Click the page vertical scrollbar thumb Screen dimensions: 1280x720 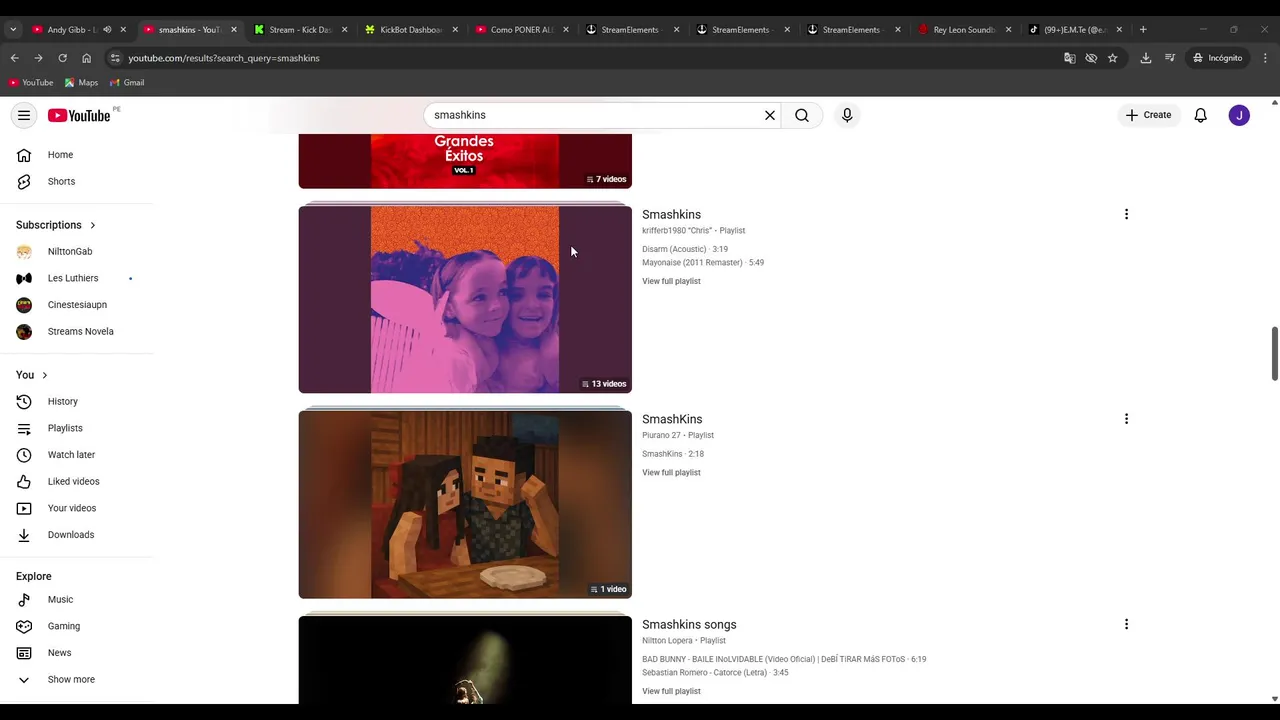(1274, 353)
